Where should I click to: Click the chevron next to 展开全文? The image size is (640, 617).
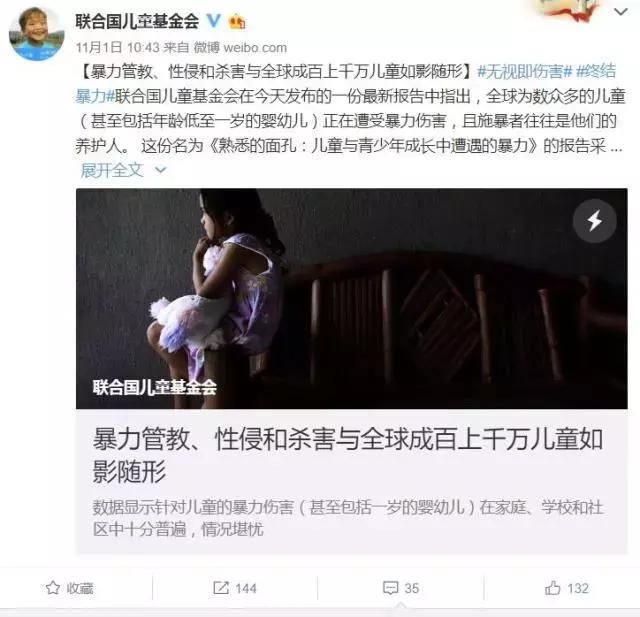point(161,170)
